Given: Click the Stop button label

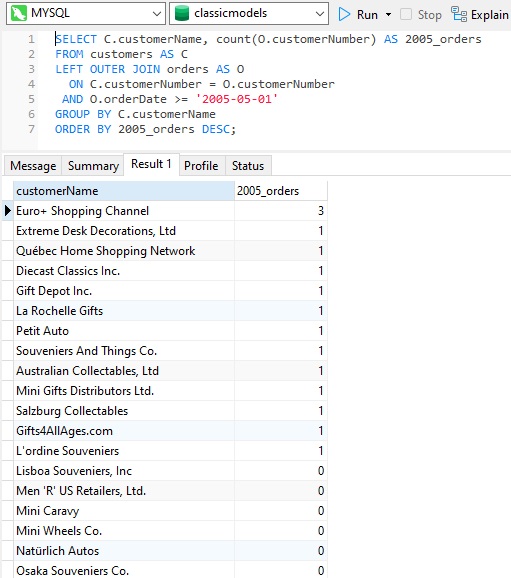Looking at the screenshot, I should point(430,15).
